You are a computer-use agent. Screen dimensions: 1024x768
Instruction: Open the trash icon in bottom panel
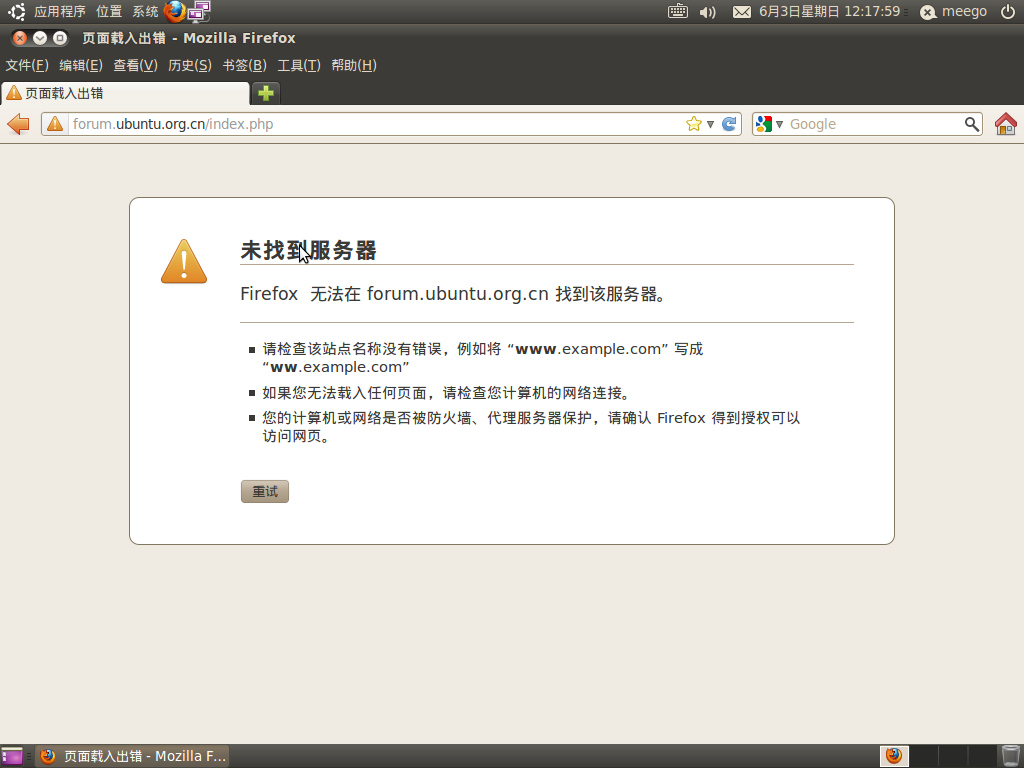(1010, 756)
